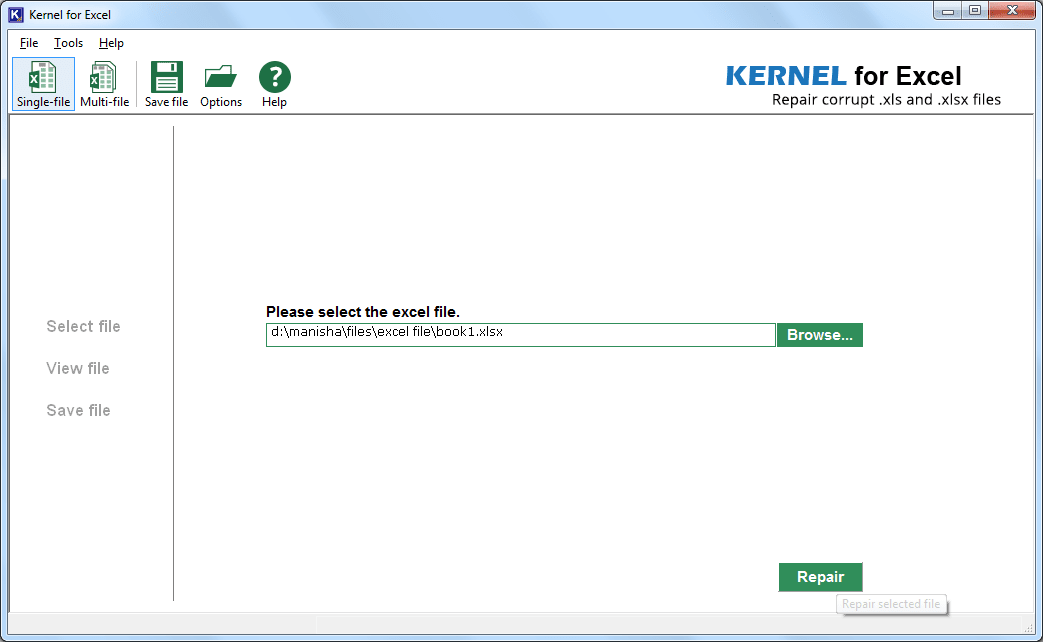Click the Browse... button

[x=820, y=335]
